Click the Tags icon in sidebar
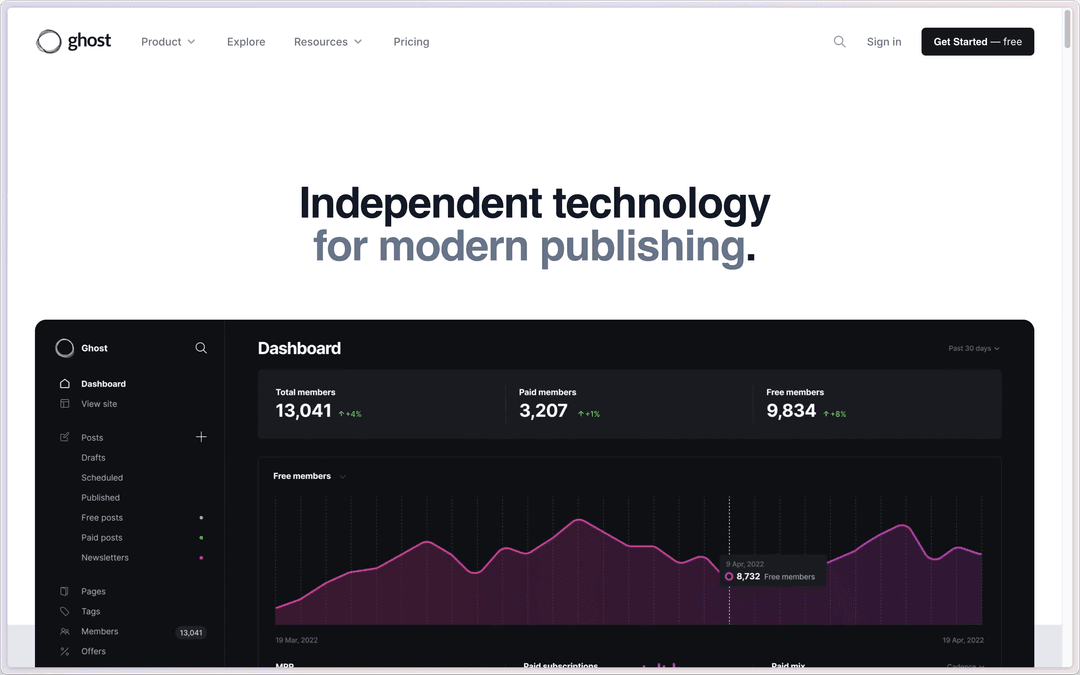Screen dimensions: 1080x675 click(65, 611)
